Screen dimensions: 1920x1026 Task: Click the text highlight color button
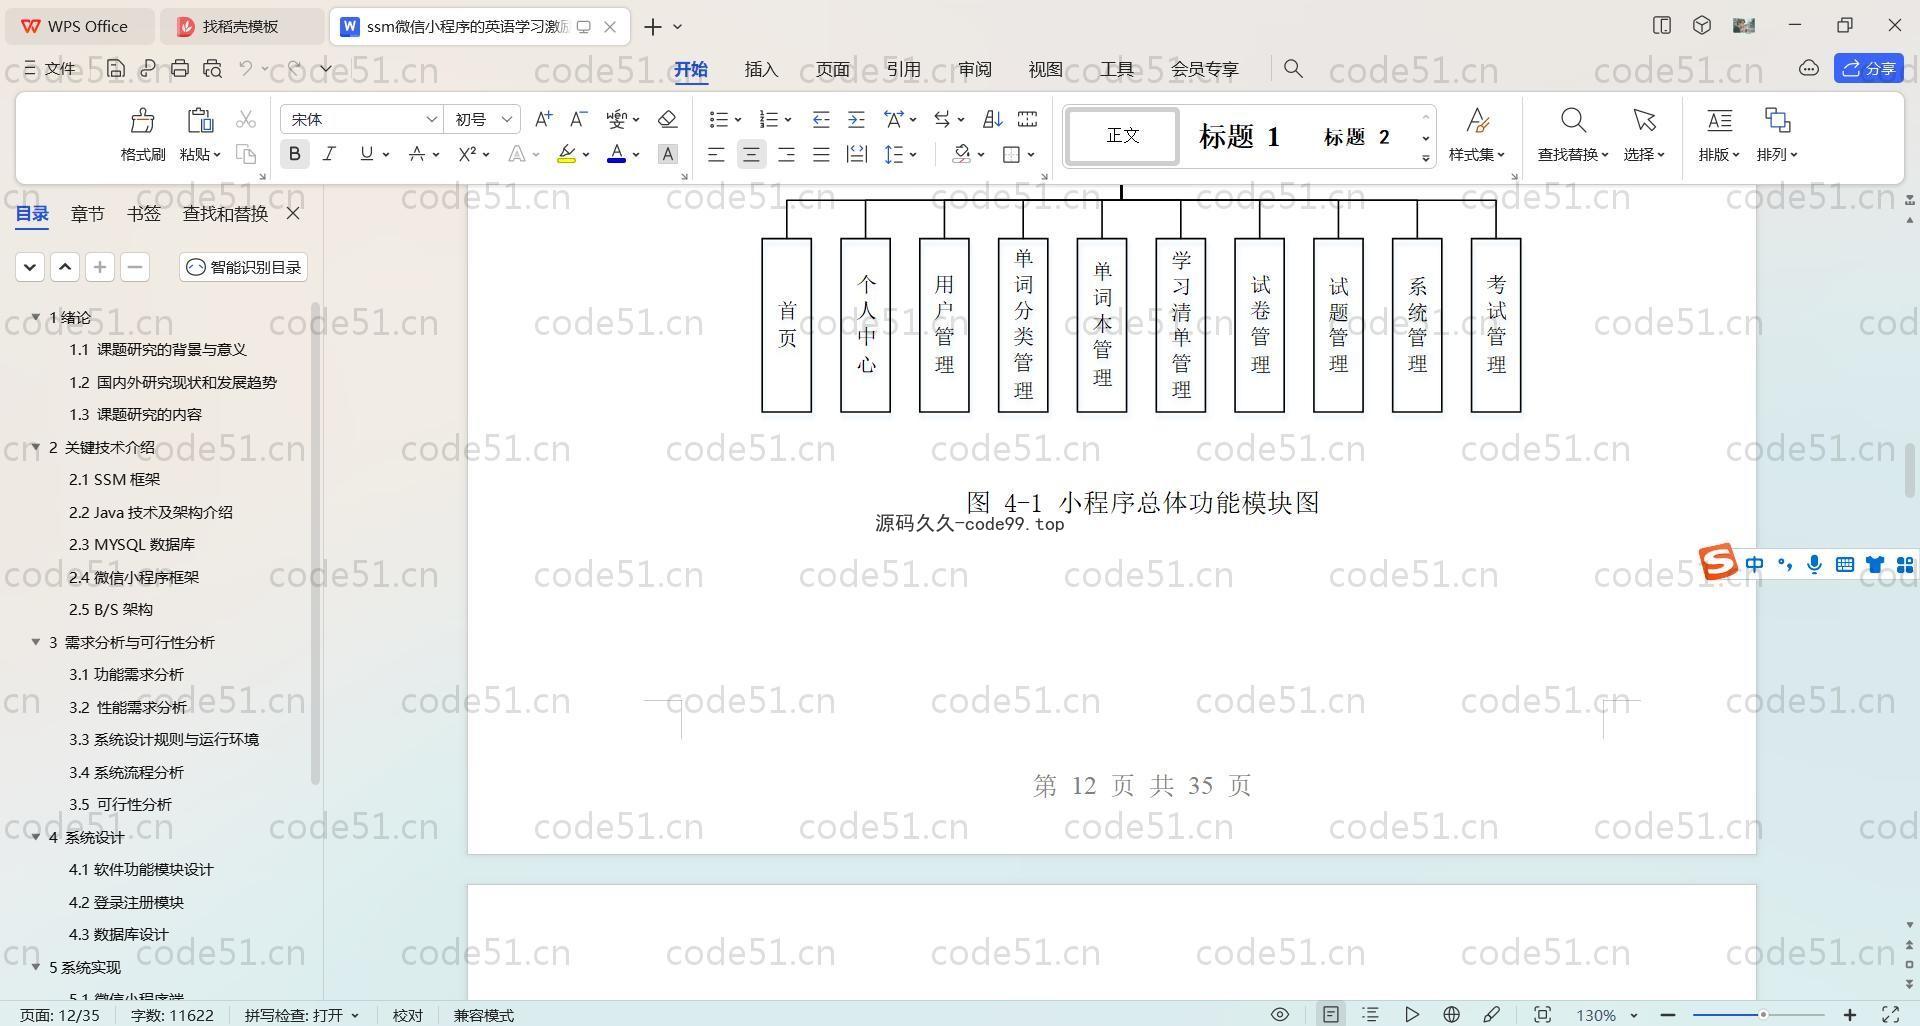[x=566, y=154]
